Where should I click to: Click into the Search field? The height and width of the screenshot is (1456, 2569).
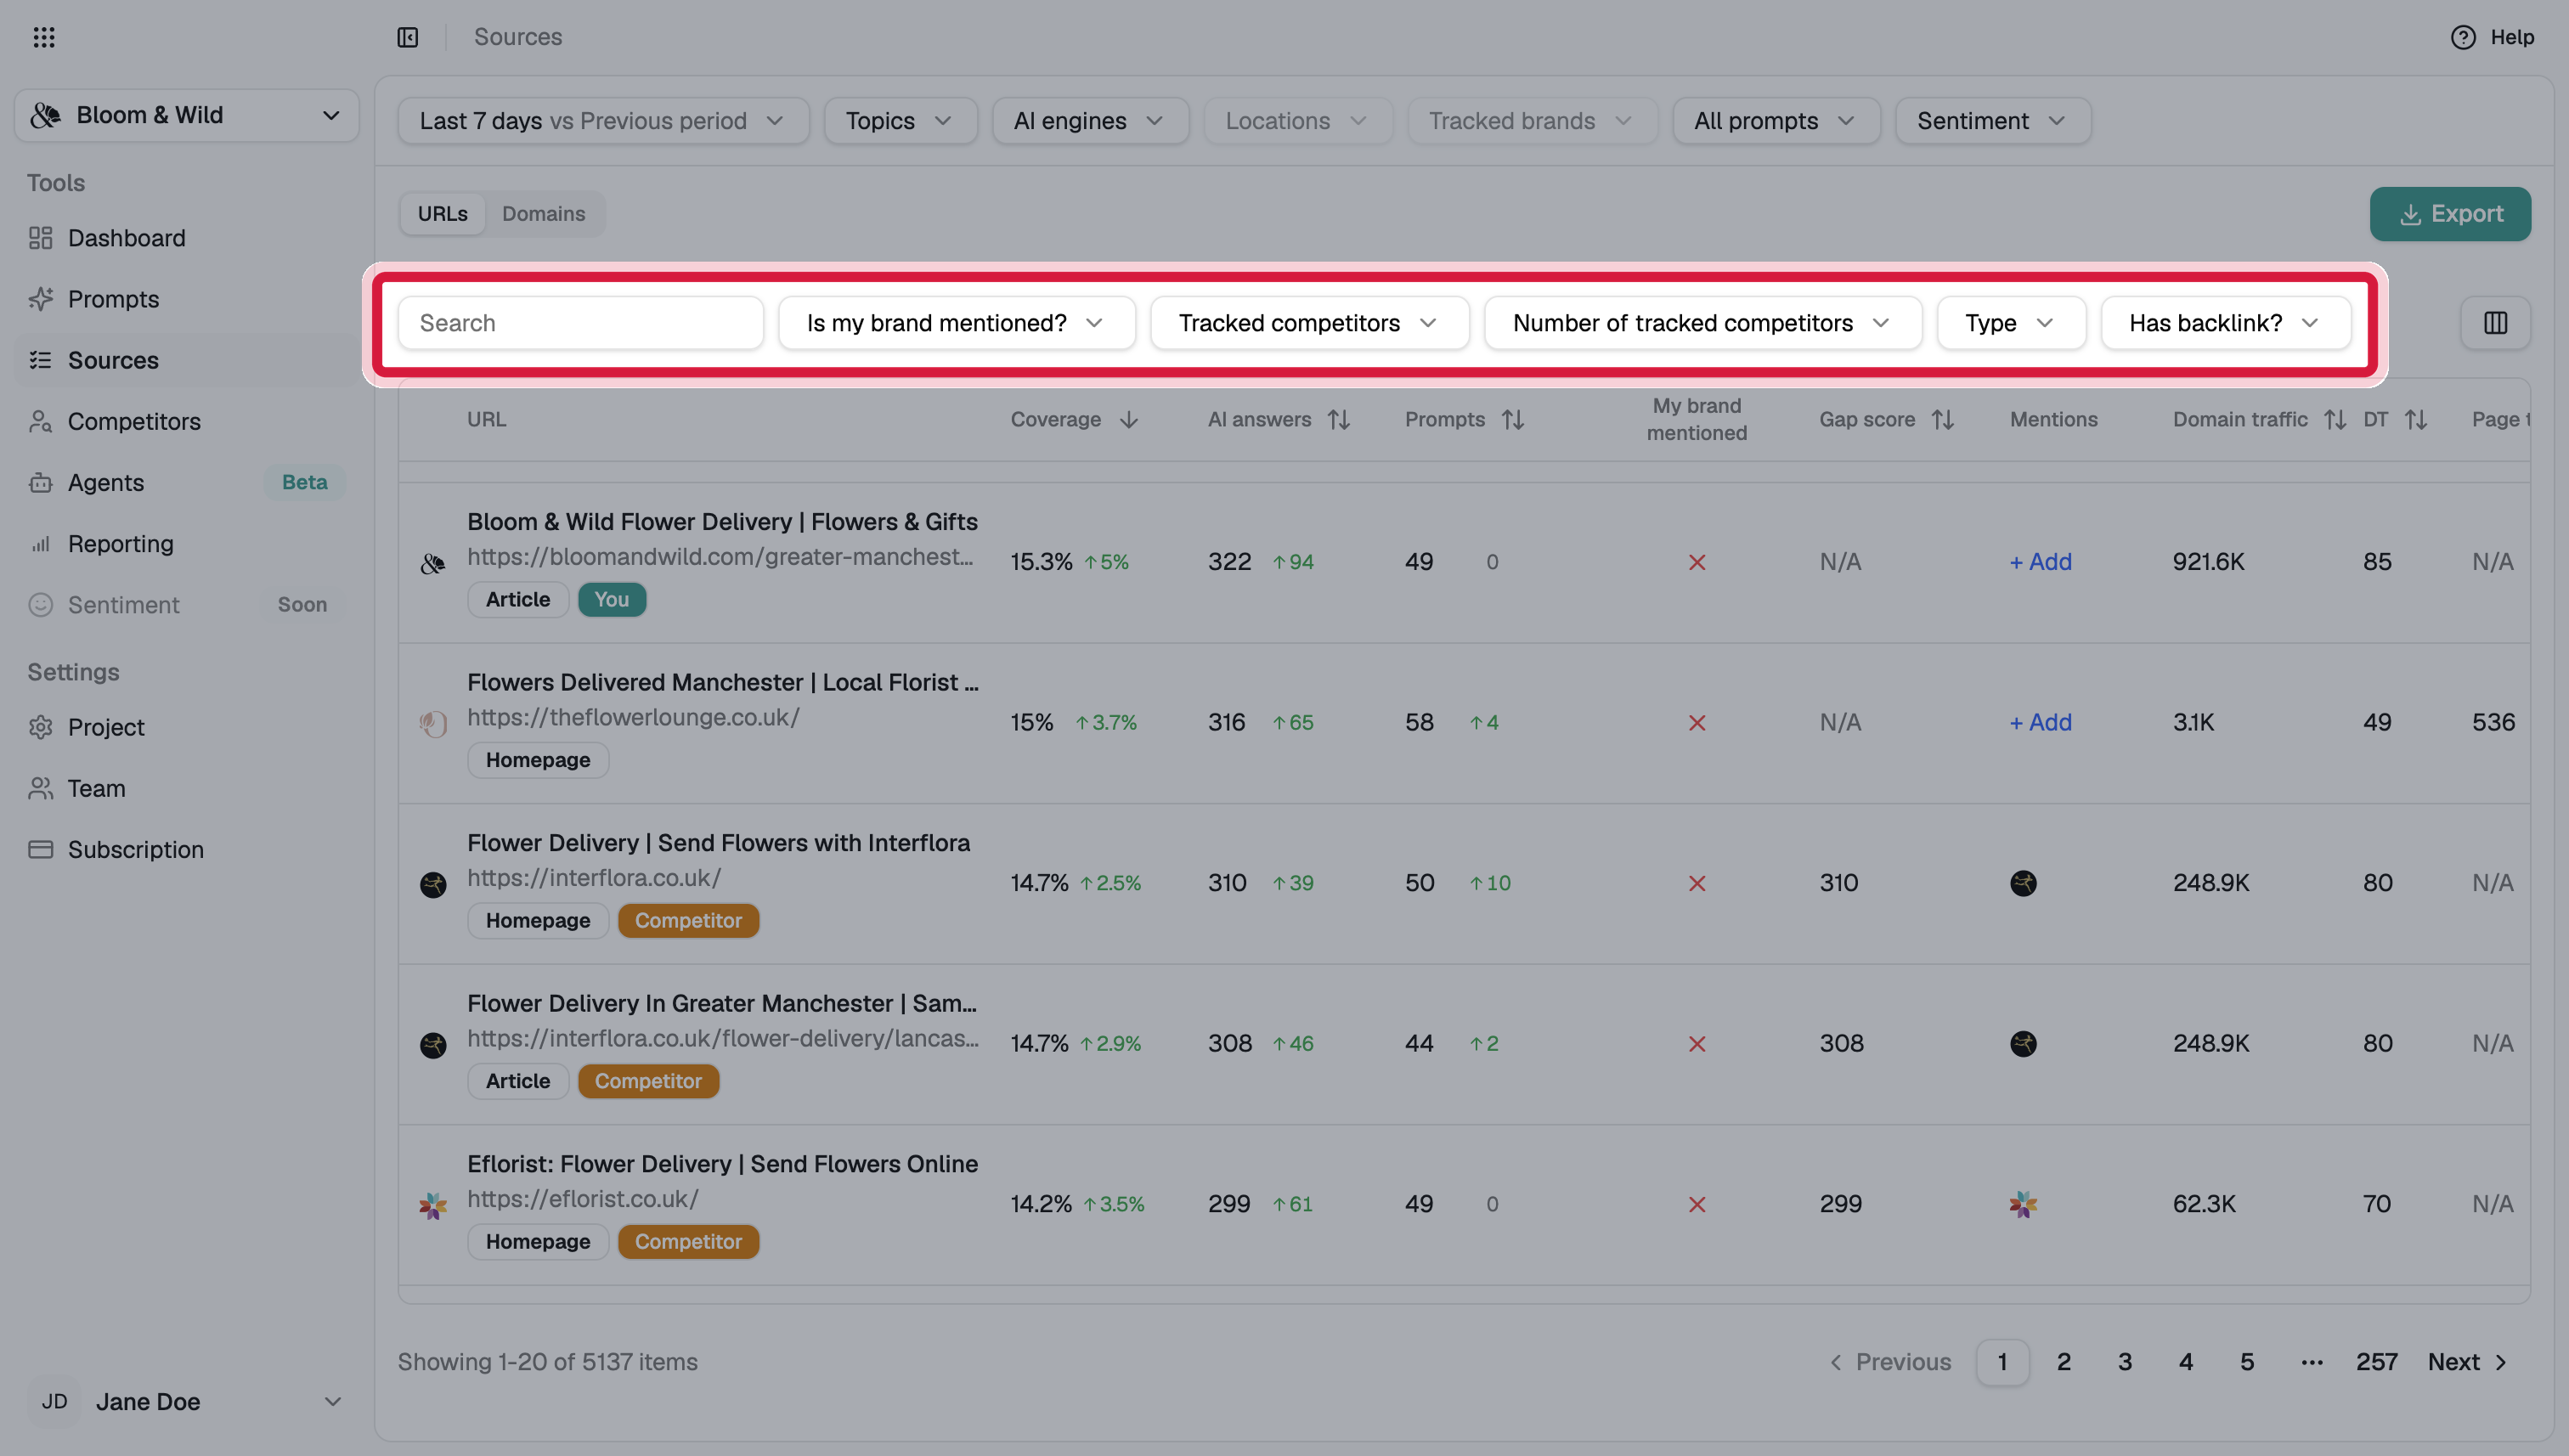pos(581,323)
